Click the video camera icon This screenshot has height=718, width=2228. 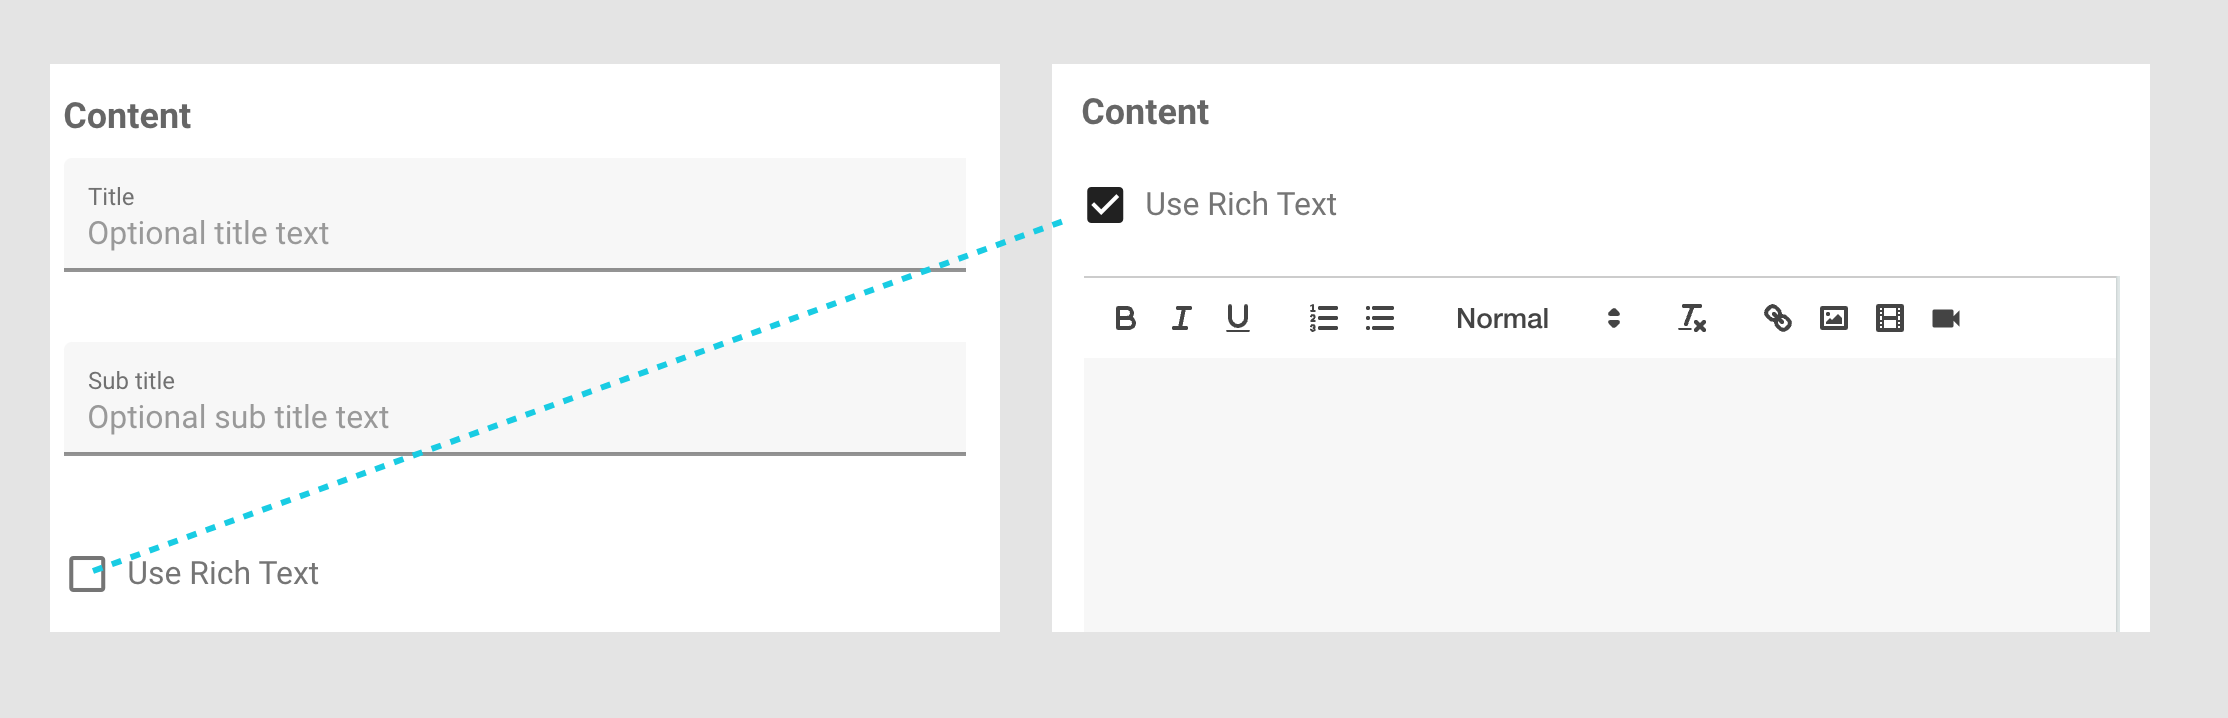pos(1945,319)
